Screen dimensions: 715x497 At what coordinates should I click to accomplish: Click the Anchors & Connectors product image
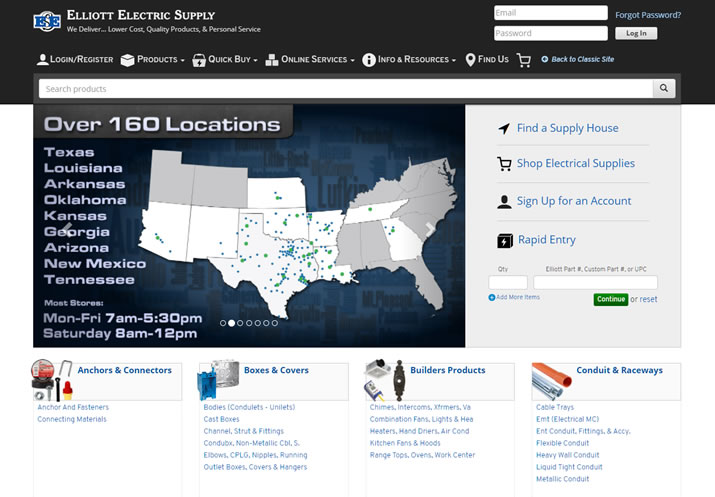pyautogui.click(x=52, y=380)
